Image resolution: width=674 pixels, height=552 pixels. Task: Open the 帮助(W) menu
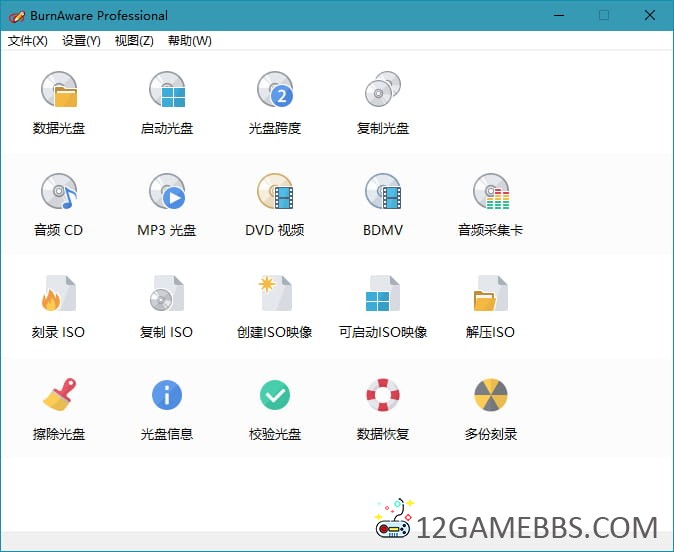[x=189, y=41]
